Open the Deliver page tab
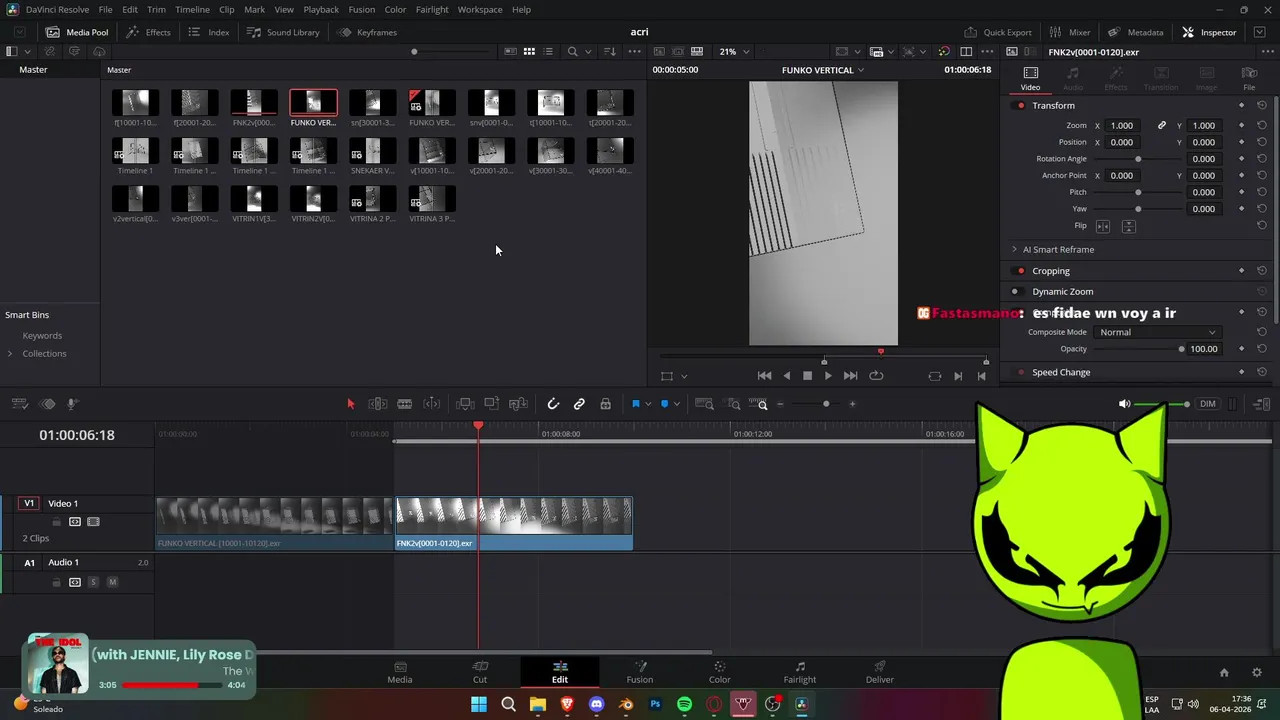The height and width of the screenshot is (720, 1280). (x=880, y=672)
